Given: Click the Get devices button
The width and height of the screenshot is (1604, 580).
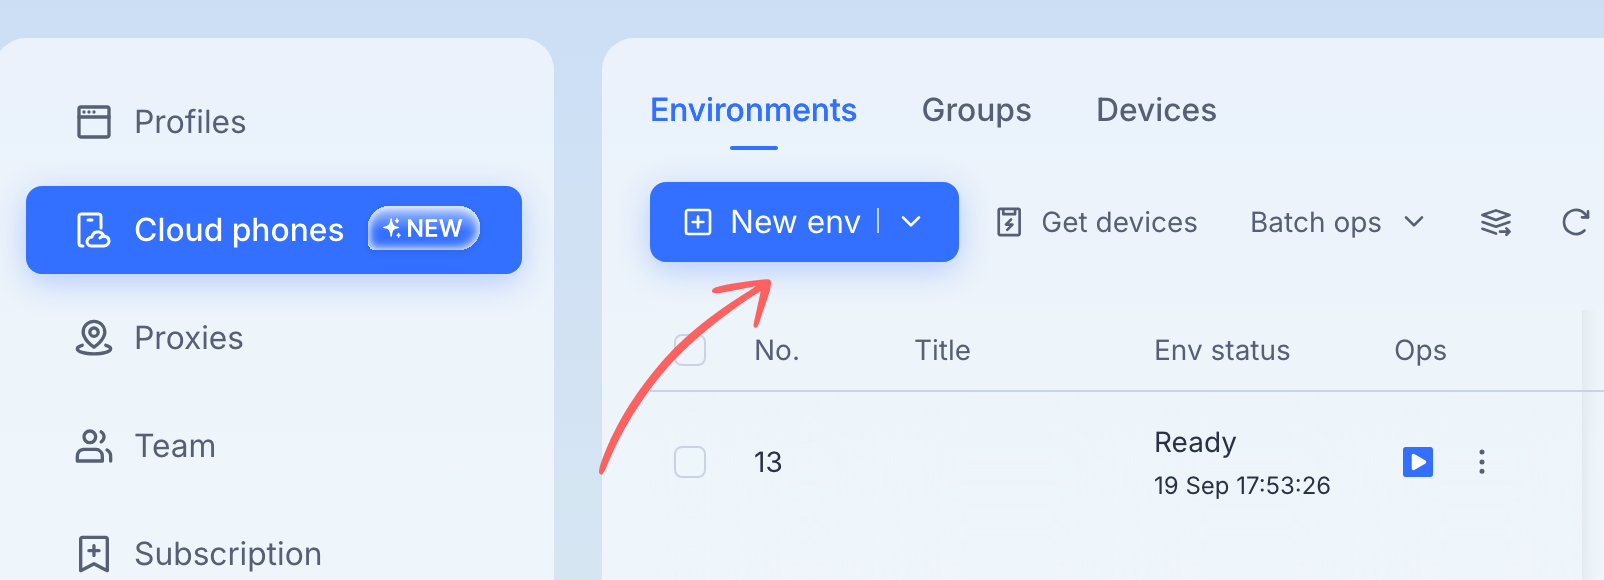Looking at the screenshot, I should (1097, 222).
